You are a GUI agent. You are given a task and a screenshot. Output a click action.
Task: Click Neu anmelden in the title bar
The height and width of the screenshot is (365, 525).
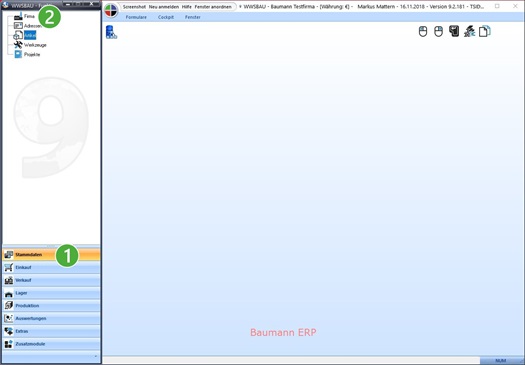[164, 7]
